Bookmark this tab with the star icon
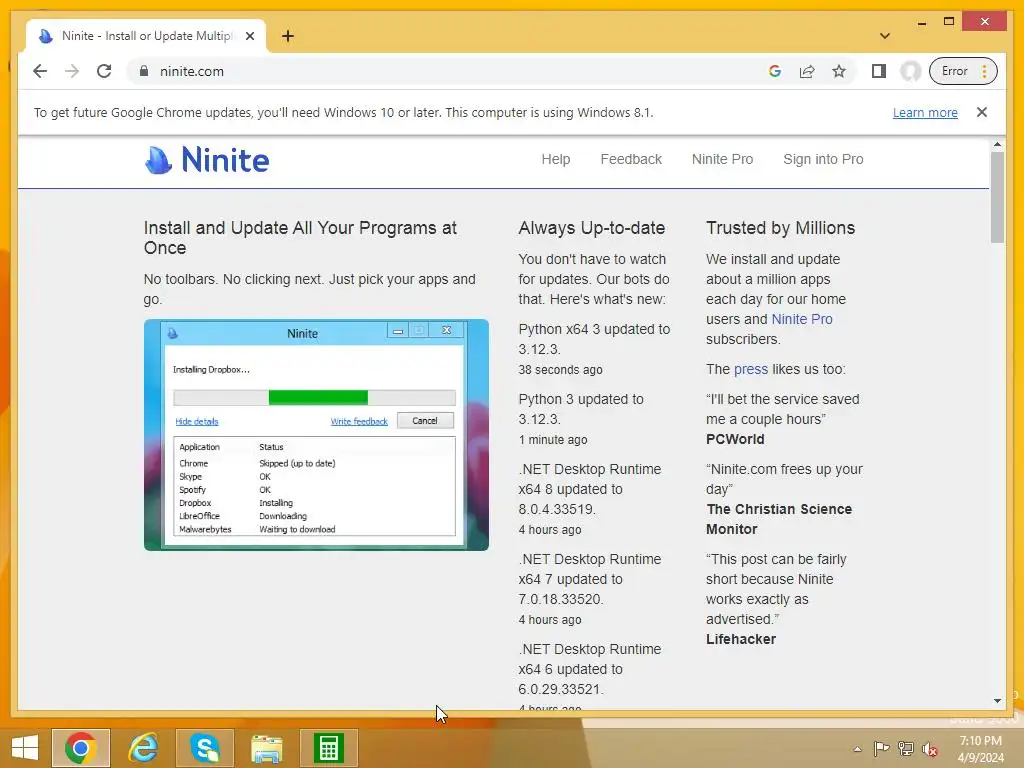 coord(839,71)
